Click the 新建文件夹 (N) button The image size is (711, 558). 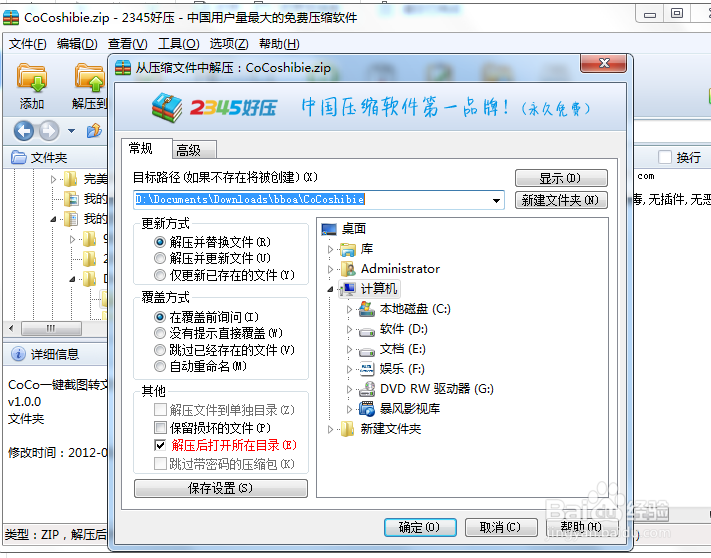[x=561, y=200]
